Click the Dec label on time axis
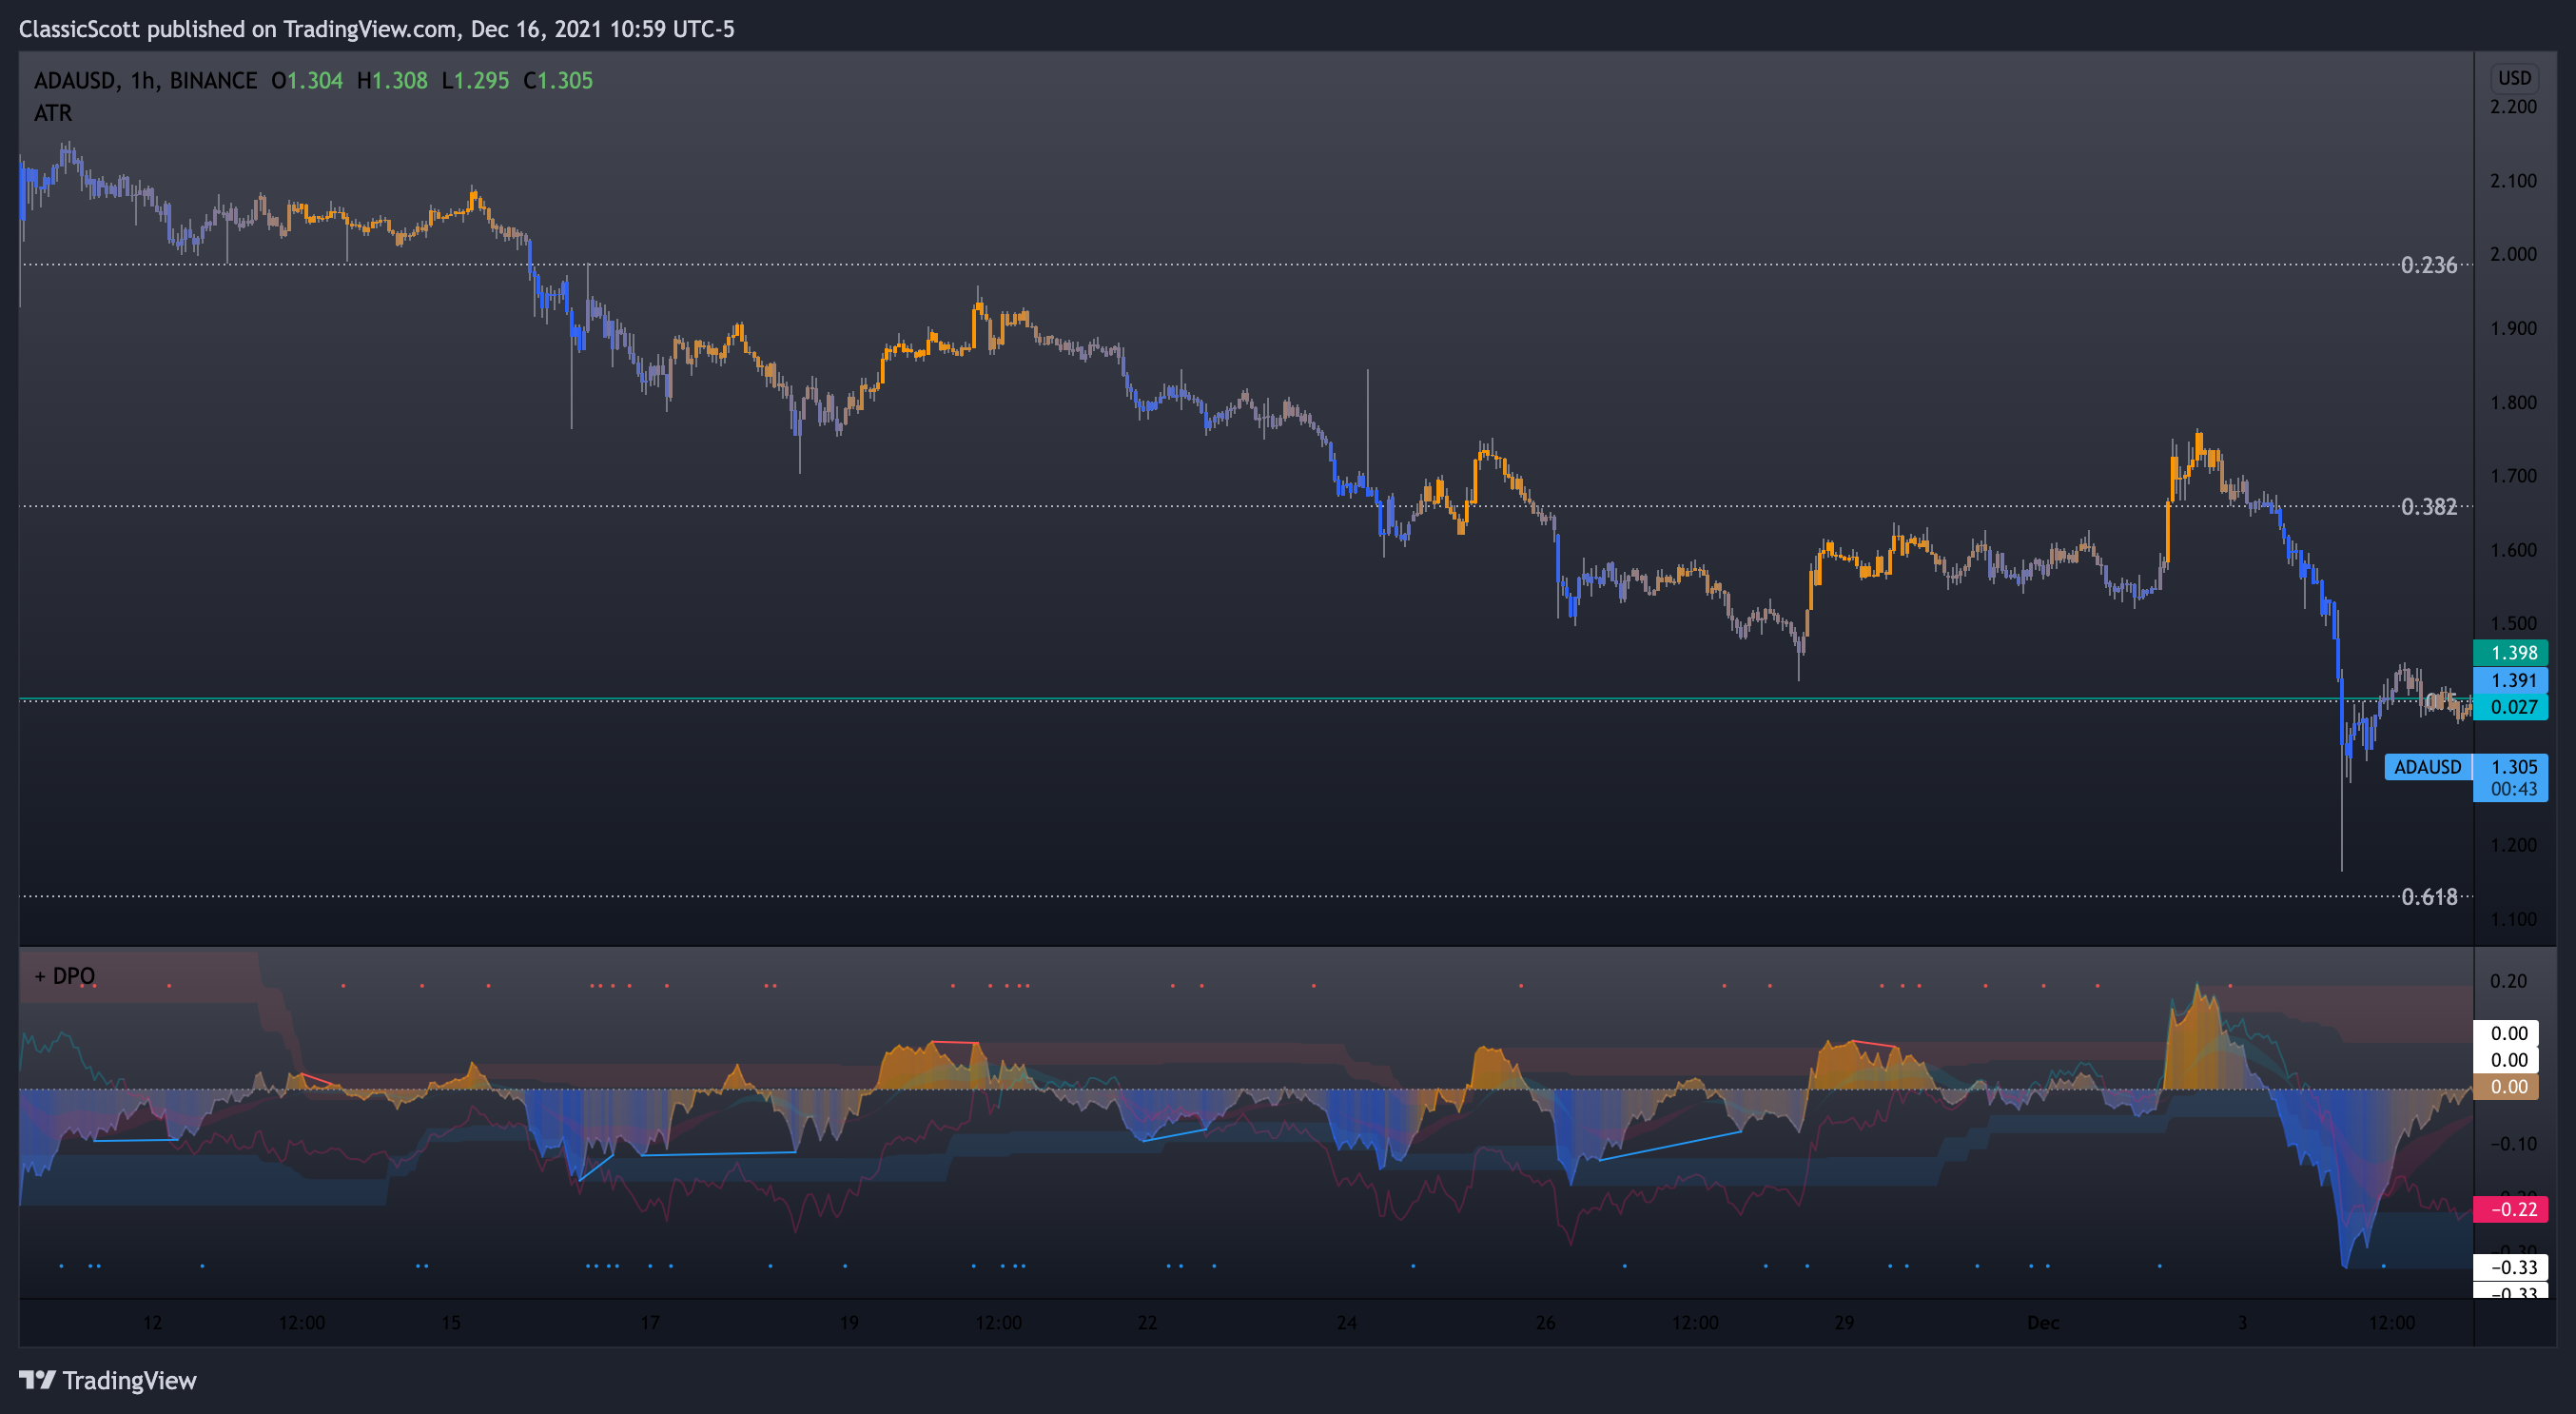2576x1414 pixels. 2043,1323
